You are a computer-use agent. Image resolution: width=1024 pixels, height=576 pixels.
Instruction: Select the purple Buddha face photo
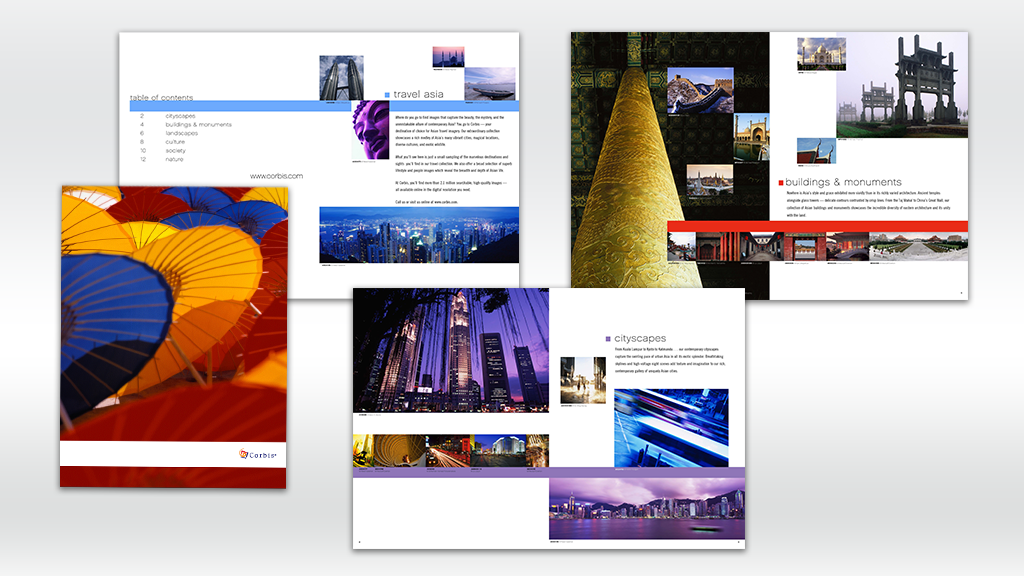coord(370,130)
